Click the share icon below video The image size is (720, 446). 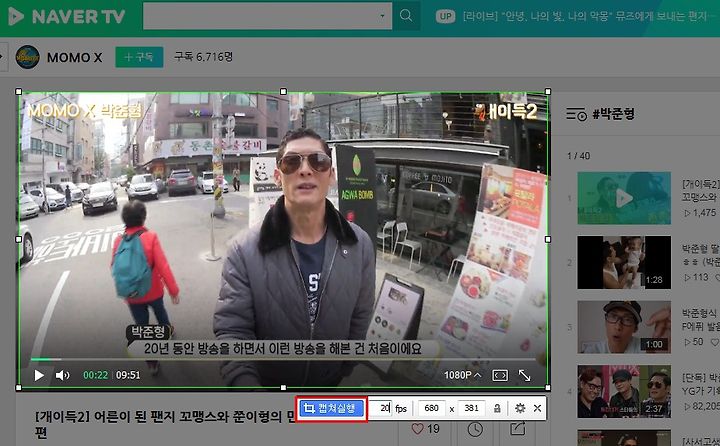coord(518,429)
